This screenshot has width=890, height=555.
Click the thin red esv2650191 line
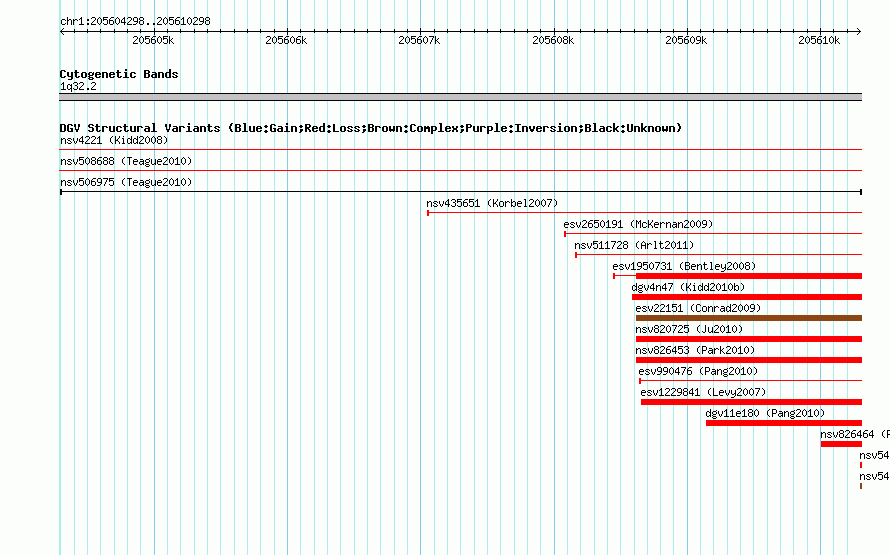point(713,234)
